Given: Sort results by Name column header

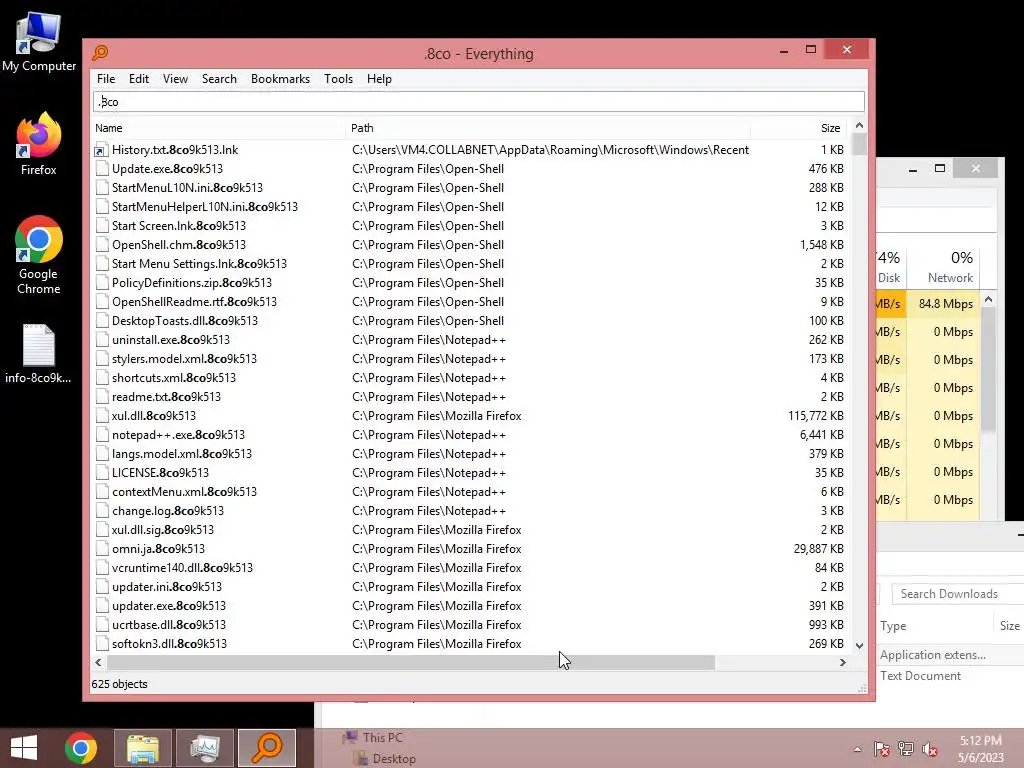Looking at the screenshot, I should tap(219, 128).
